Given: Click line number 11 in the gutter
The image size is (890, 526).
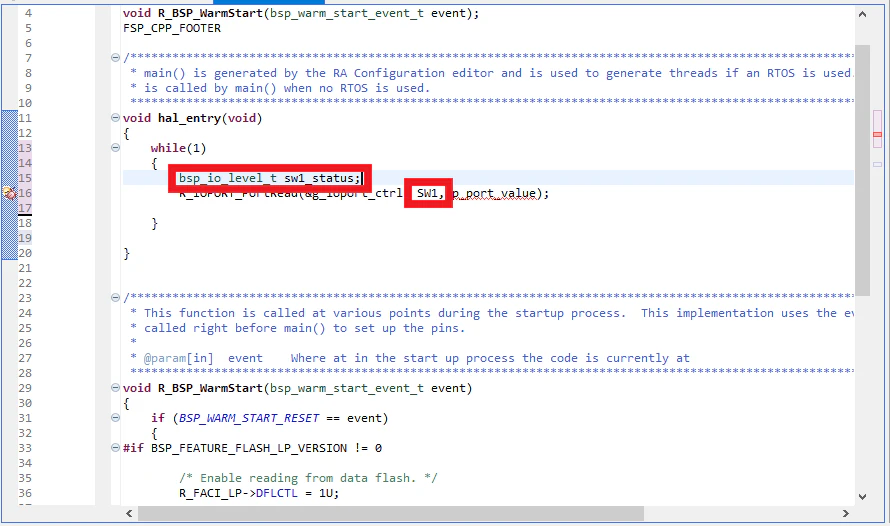Looking at the screenshot, I should click(25, 118).
